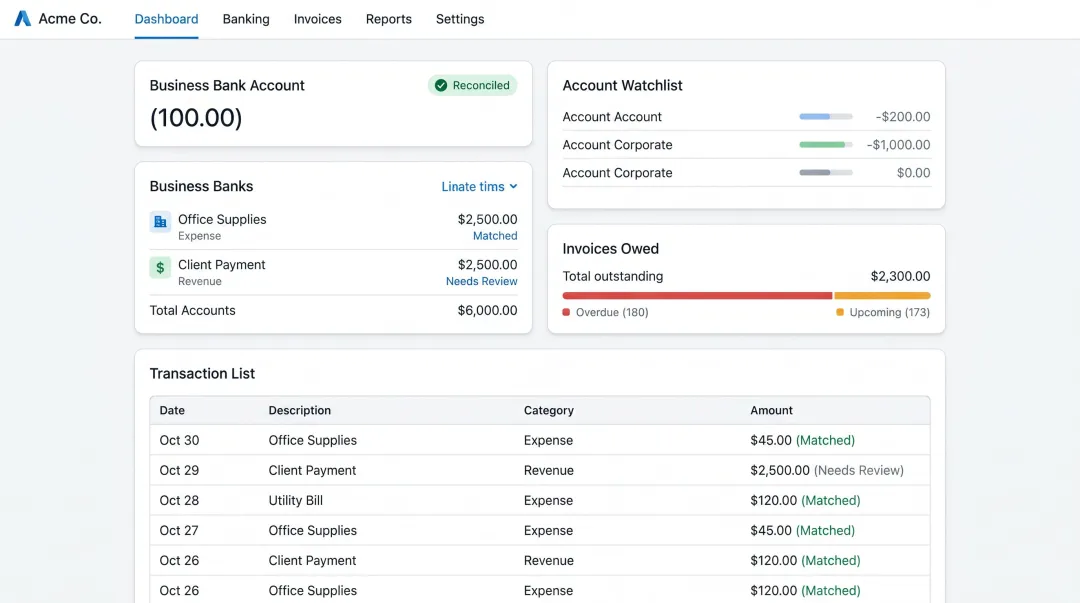This screenshot has width=1080, height=603.
Task: Click the Invoices Owed heading
Action: click(x=610, y=249)
